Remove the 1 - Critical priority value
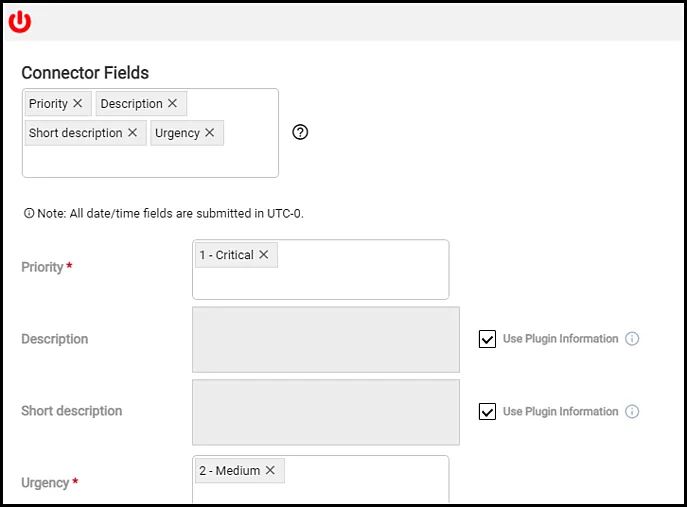687x507 pixels. click(x=263, y=255)
